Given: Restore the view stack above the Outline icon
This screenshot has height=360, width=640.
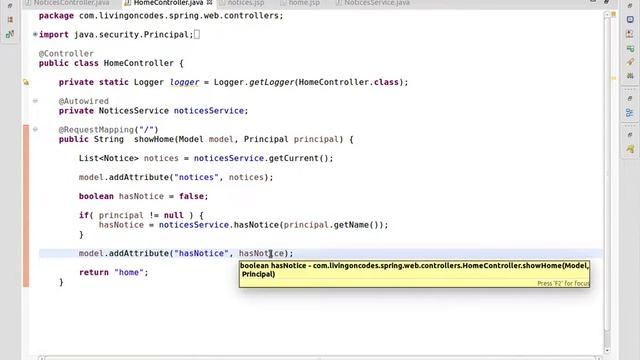Looking at the screenshot, I should [630, 99].
